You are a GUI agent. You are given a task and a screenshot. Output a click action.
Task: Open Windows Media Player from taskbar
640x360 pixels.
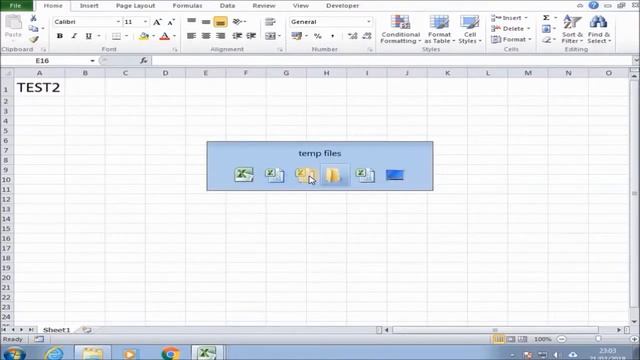(130, 353)
